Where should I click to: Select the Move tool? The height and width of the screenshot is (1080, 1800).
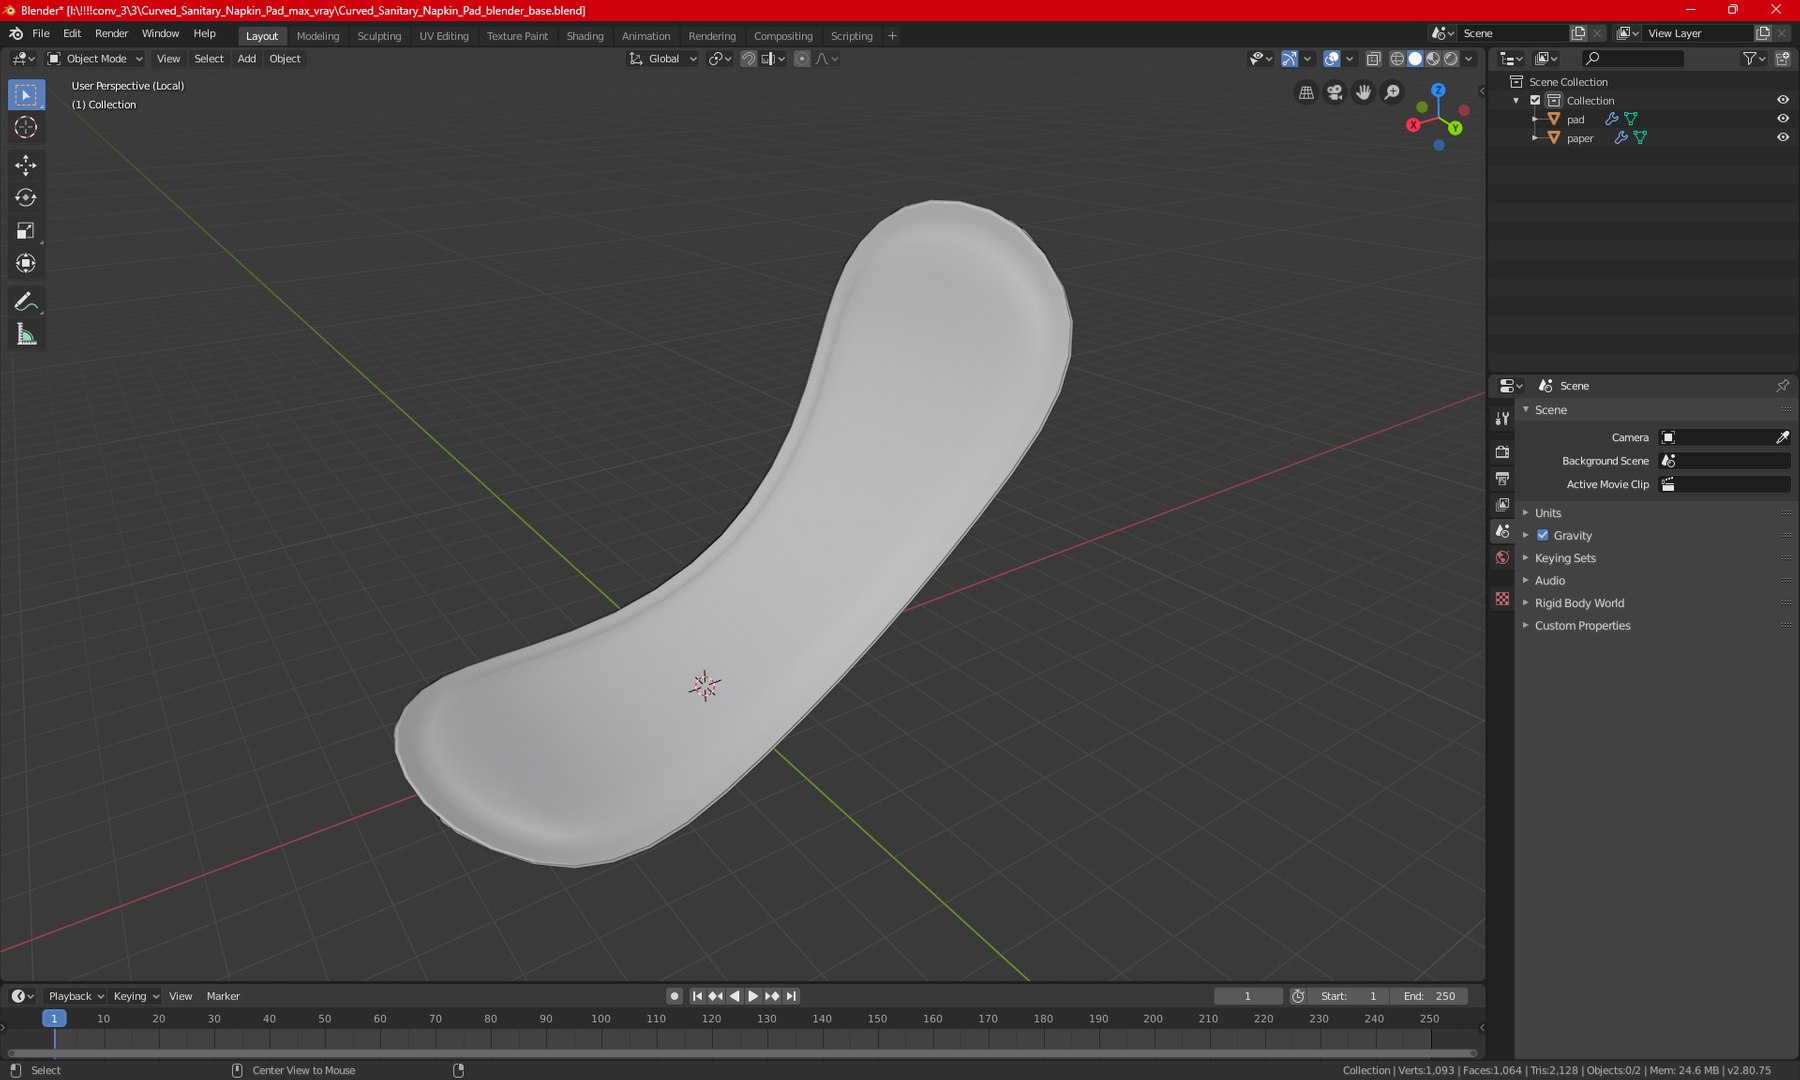click(x=26, y=165)
